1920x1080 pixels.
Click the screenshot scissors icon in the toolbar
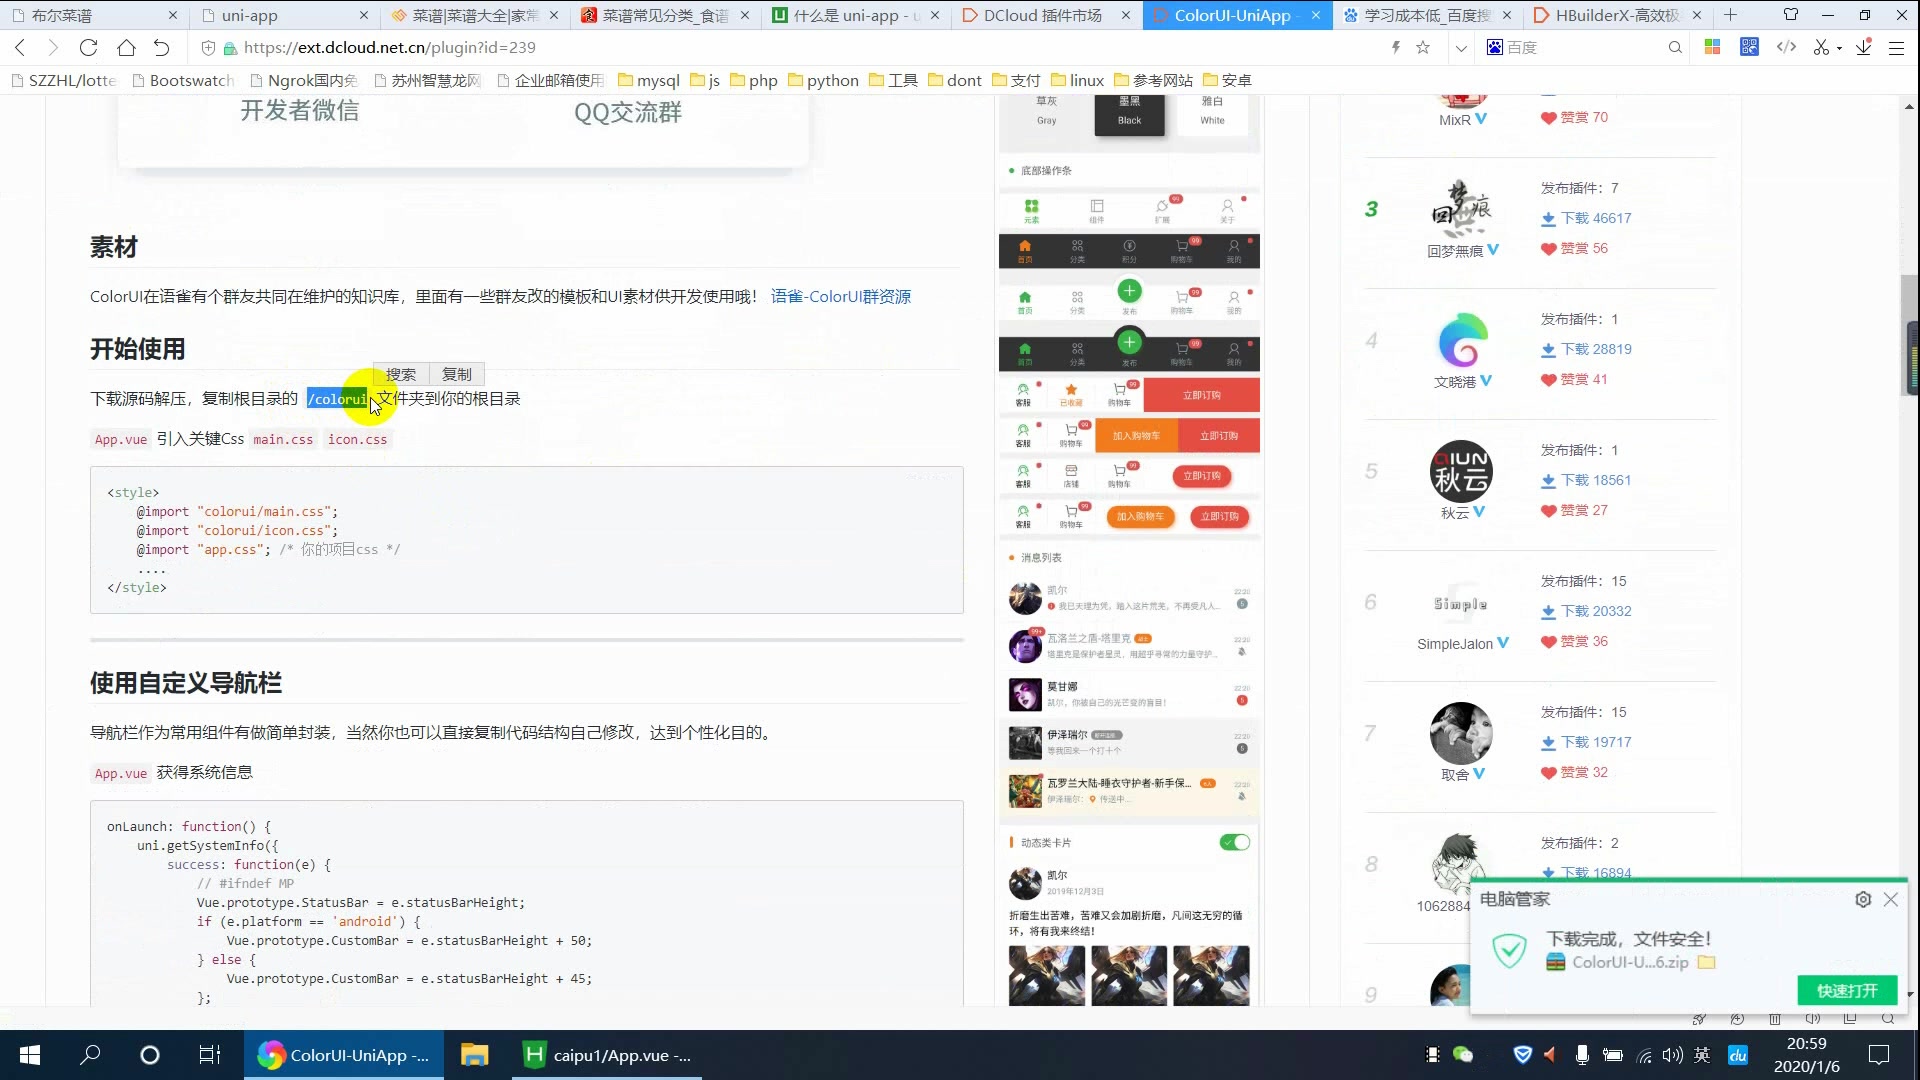[x=1822, y=47]
